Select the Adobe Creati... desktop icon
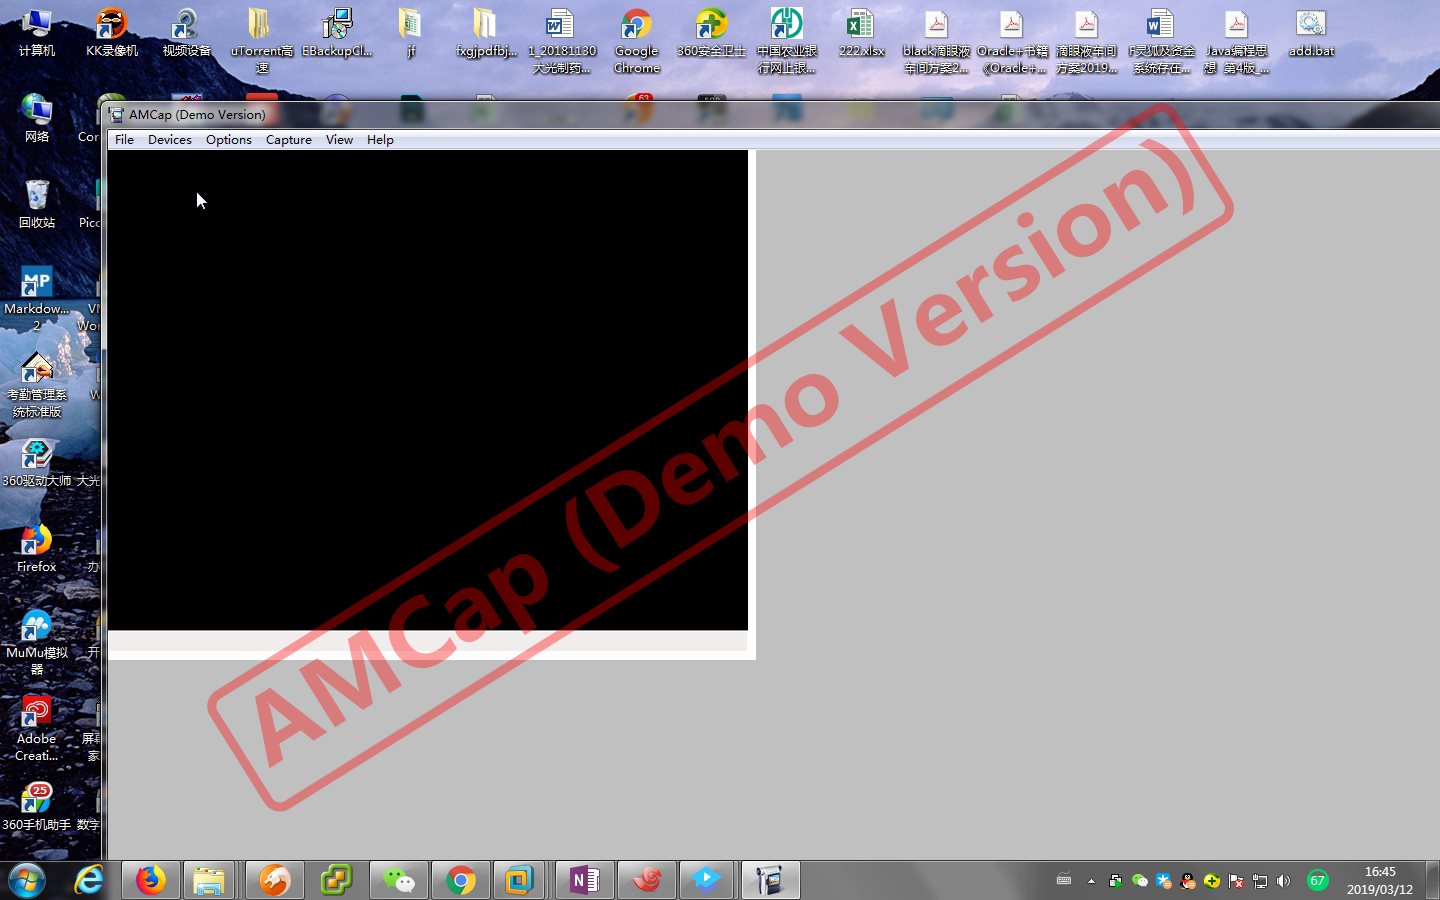Screen dimensions: 1440x900 (36, 729)
